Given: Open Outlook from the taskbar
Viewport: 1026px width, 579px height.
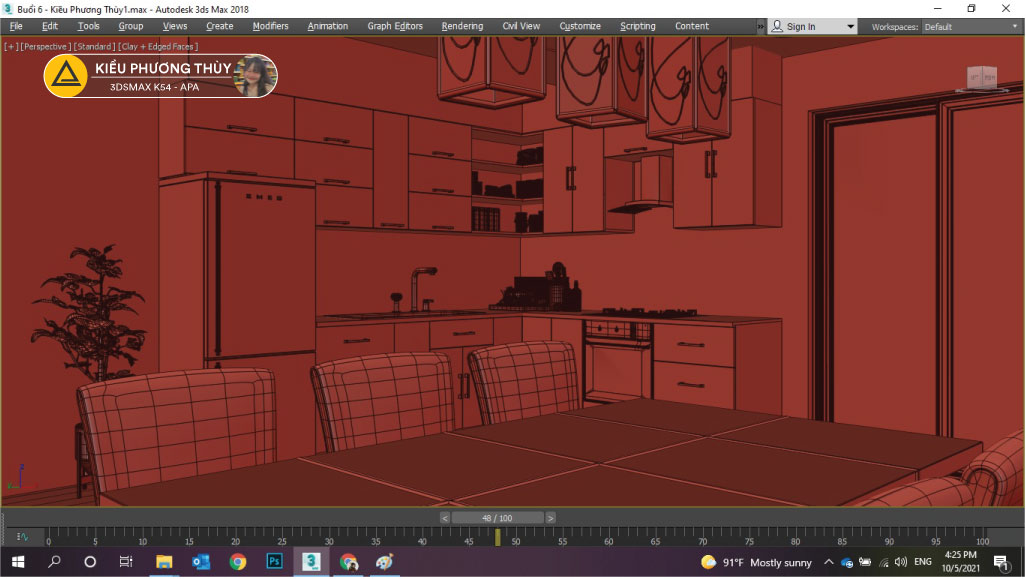Looking at the screenshot, I should [201, 562].
